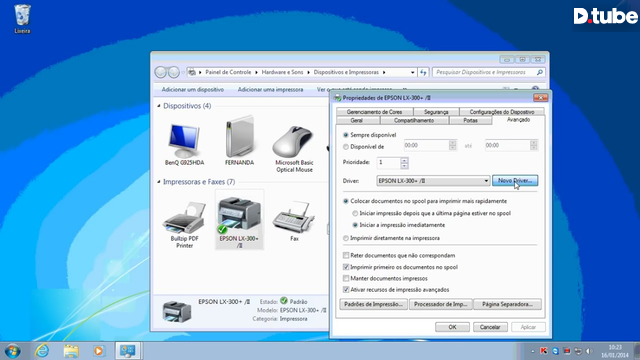Image resolution: width=640 pixels, height=360 pixels.
Task: Click the Prioridade number field
Action: click(x=388, y=163)
